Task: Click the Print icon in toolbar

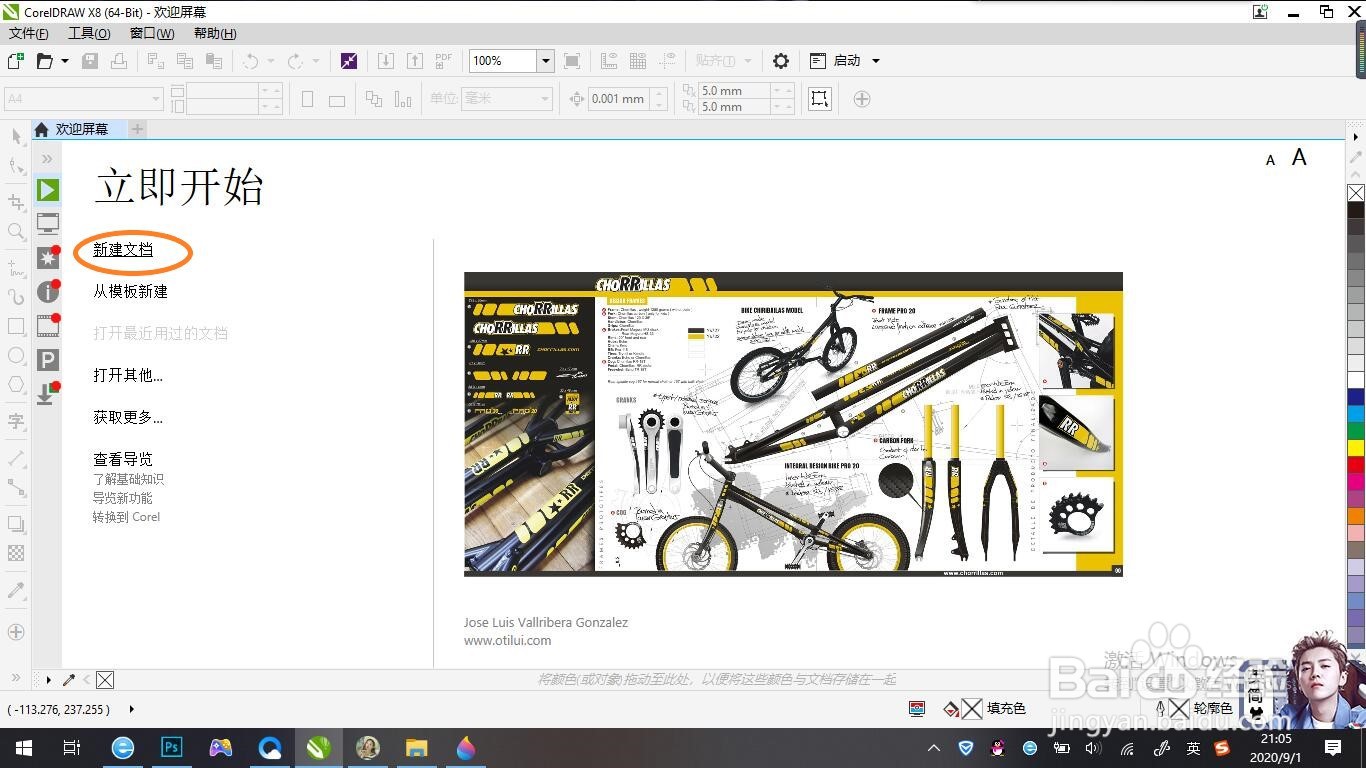Action: pos(118,61)
